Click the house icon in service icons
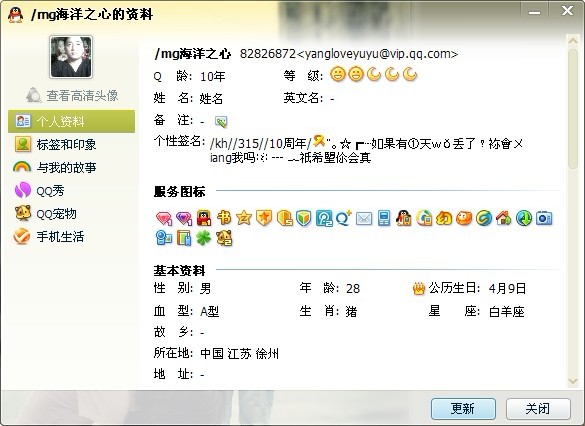The image size is (585, 426). pyautogui.click(x=504, y=218)
